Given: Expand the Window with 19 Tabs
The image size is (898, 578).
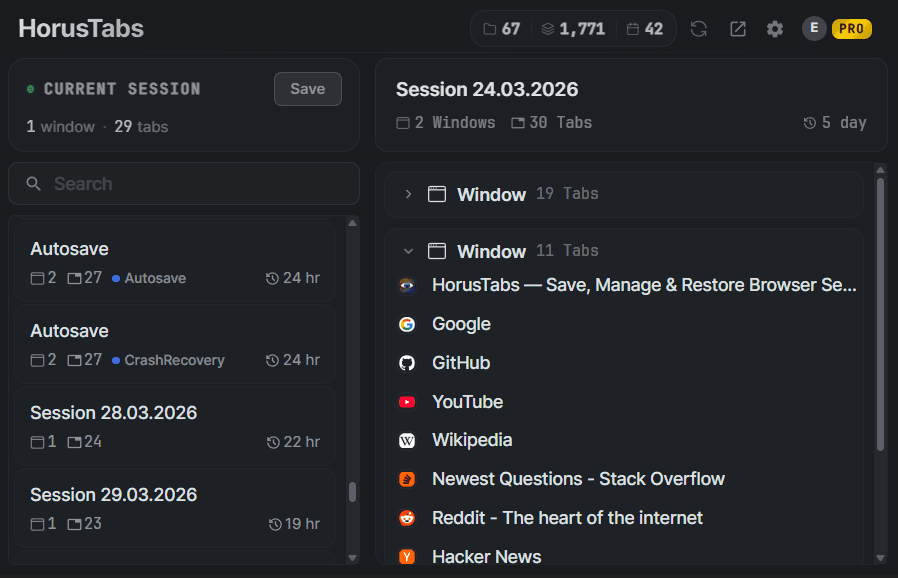Looking at the screenshot, I should (408, 194).
